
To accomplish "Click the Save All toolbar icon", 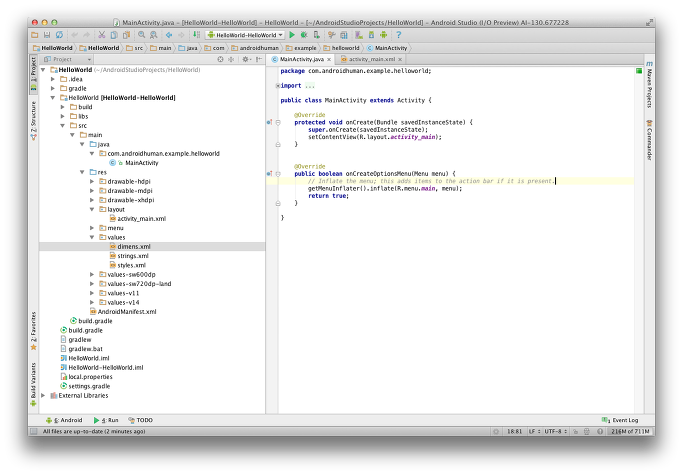I will tap(47, 35).
